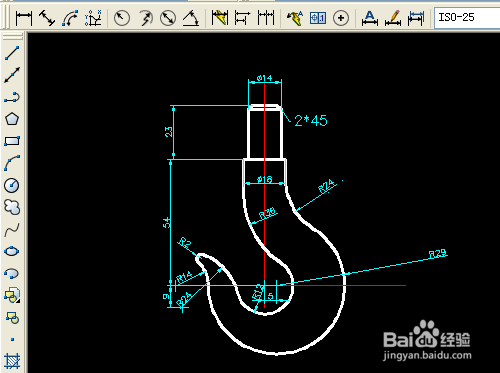
Task: Select the Ellipse Arc tool
Action: (12, 273)
